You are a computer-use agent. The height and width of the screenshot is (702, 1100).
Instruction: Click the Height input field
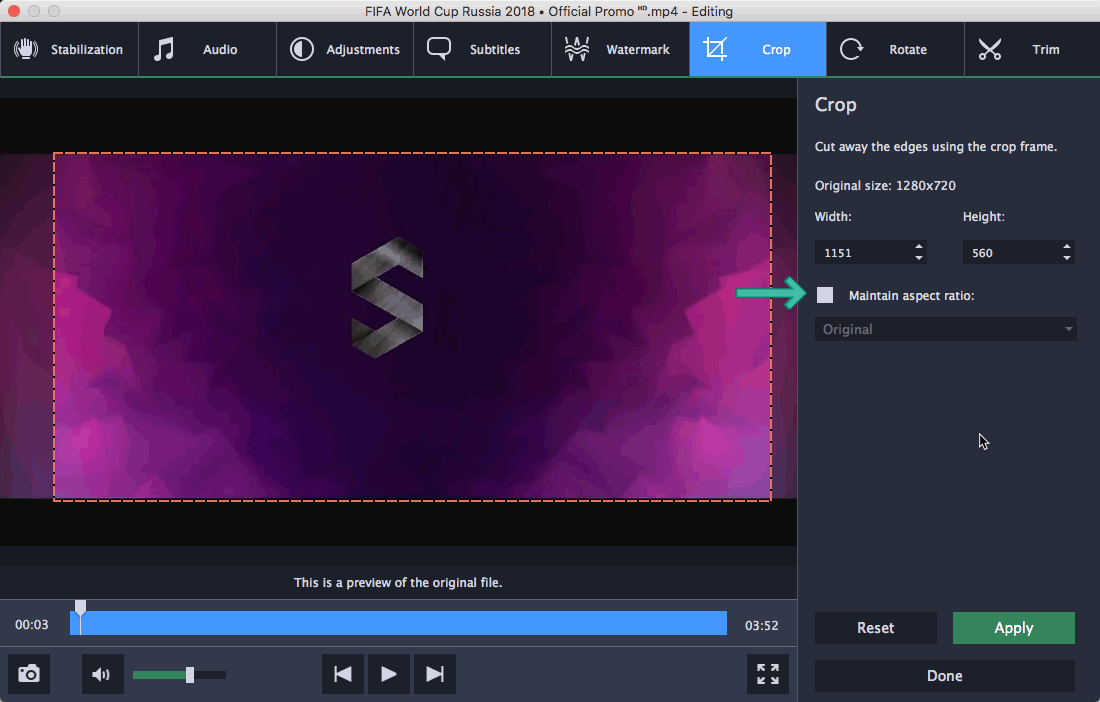coord(1019,252)
